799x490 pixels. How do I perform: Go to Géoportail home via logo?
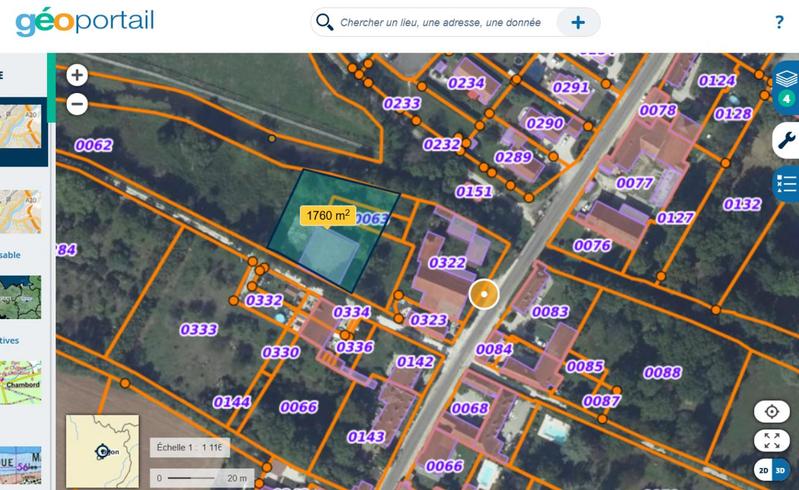84,20
